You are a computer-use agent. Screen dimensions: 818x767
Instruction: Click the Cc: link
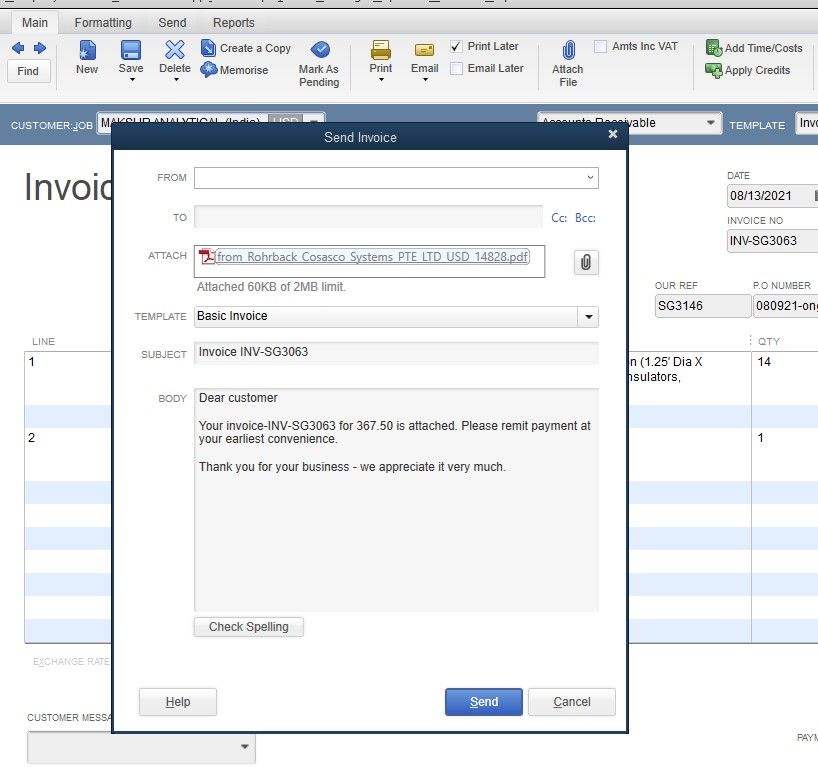[559, 218]
